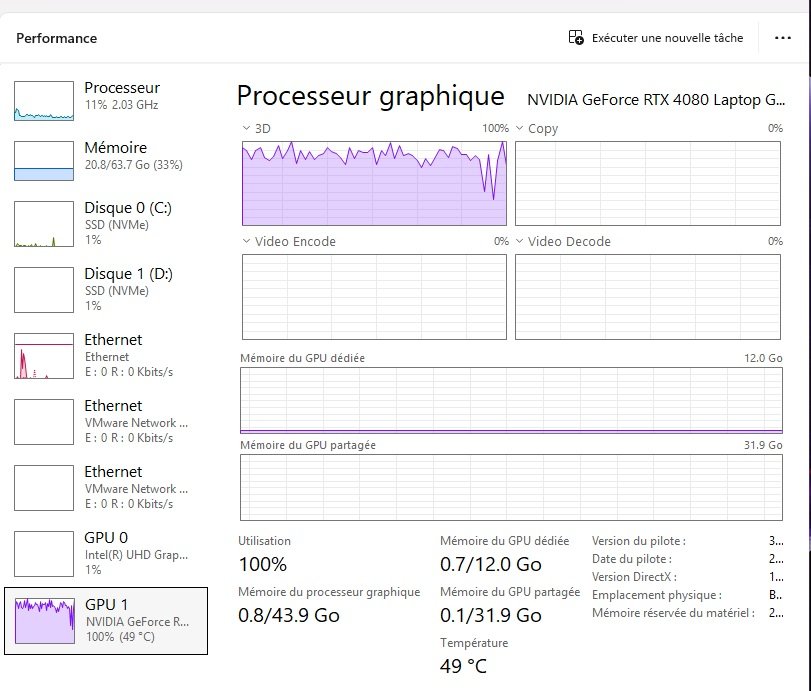The image size is (811, 691).
Task: Click the Version DirectX label
Action: tap(634, 577)
